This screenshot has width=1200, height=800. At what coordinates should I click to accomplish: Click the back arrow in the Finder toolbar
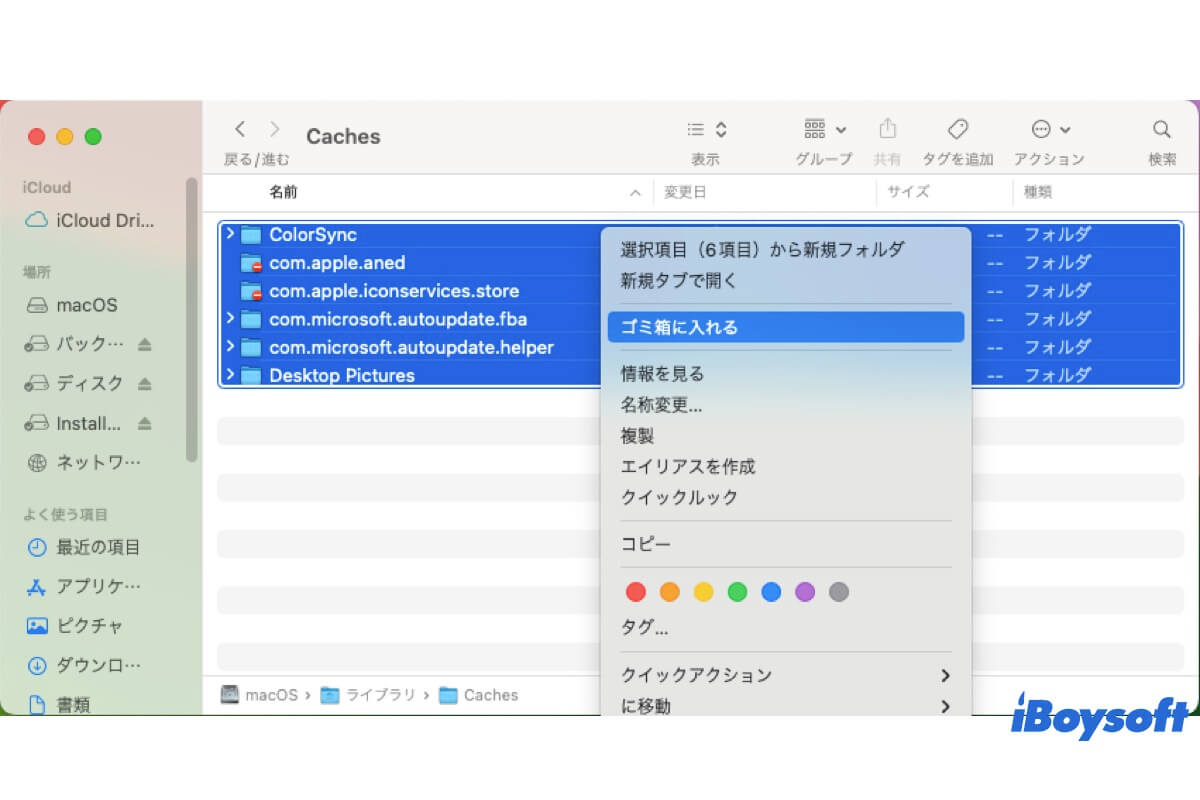(240, 128)
